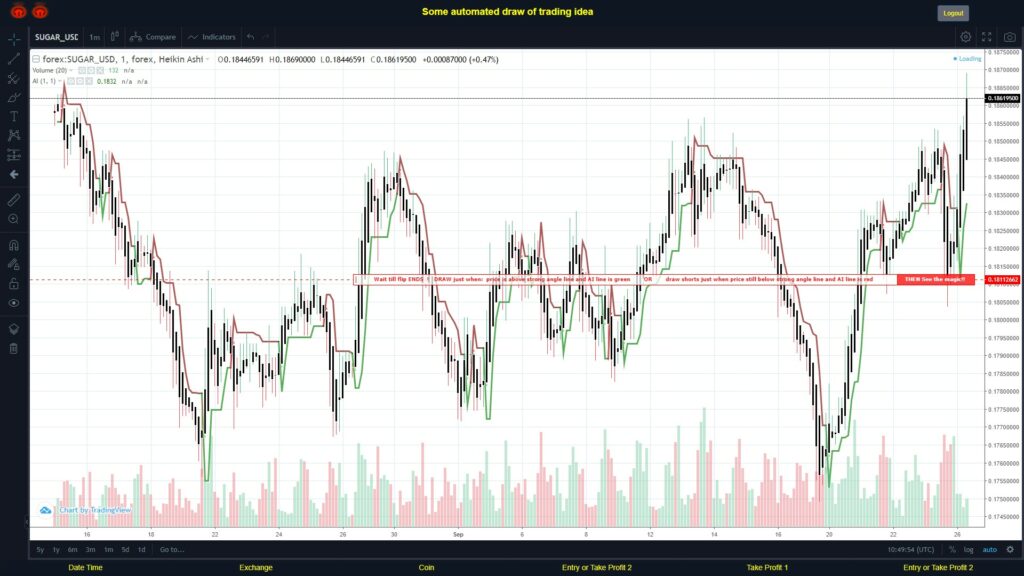Image resolution: width=1024 pixels, height=576 pixels.
Task: Open the Go to... date selector
Action: (172, 549)
